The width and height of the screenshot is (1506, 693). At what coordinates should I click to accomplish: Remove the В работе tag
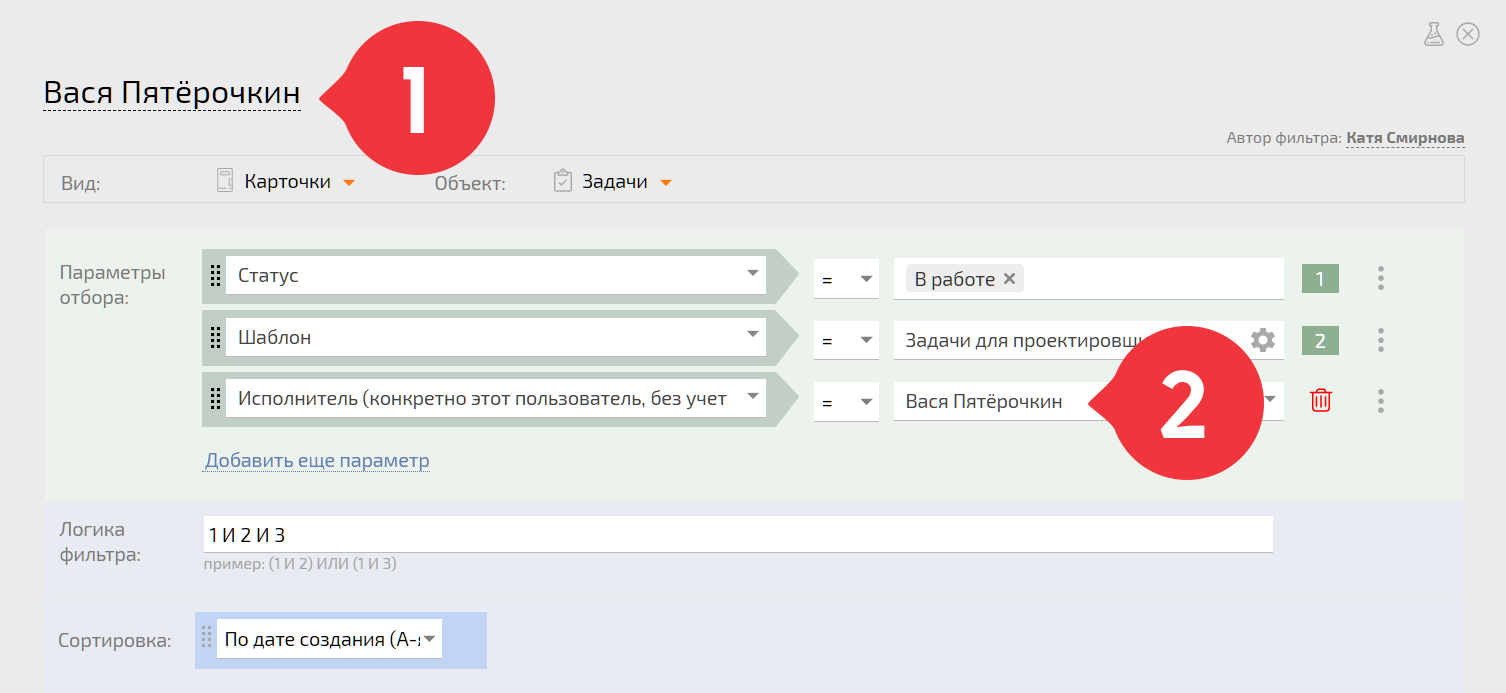pyautogui.click(x=1009, y=279)
